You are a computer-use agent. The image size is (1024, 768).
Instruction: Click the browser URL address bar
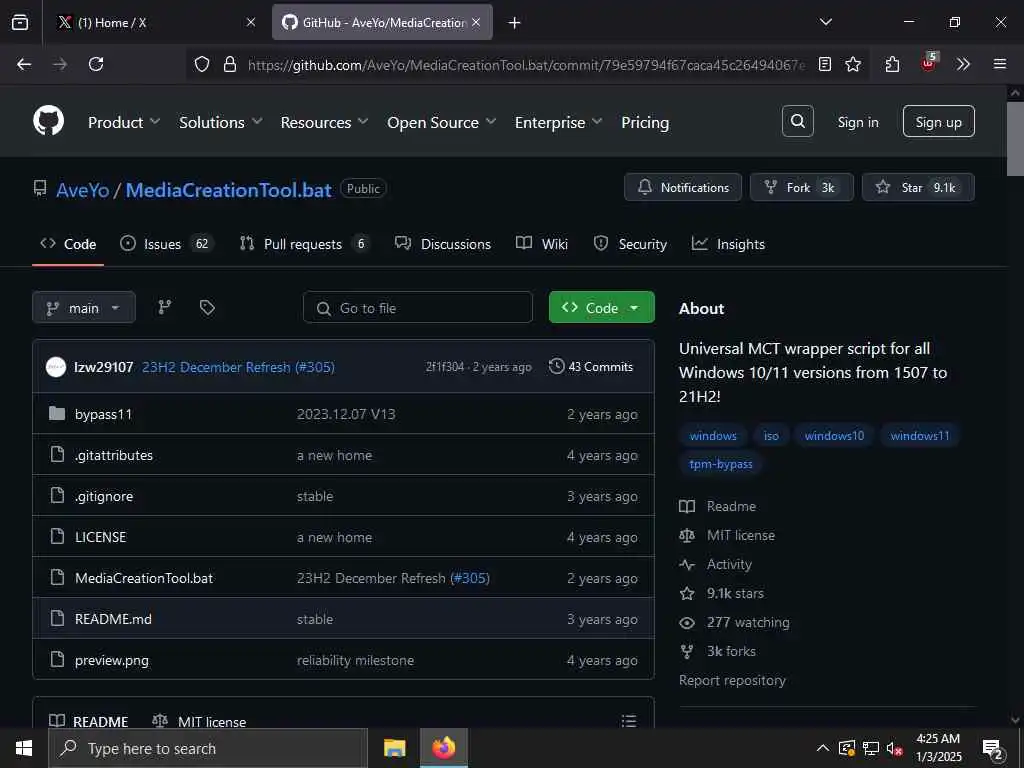pyautogui.click(x=526, y=65)
